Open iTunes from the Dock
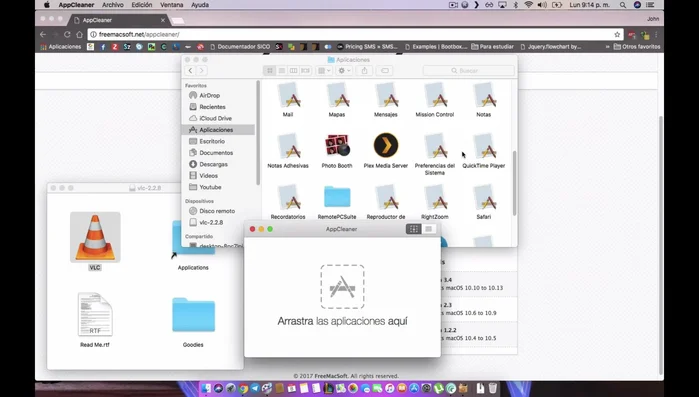The height and width of the screenshot is (397, 699). (x=390, y=389)
